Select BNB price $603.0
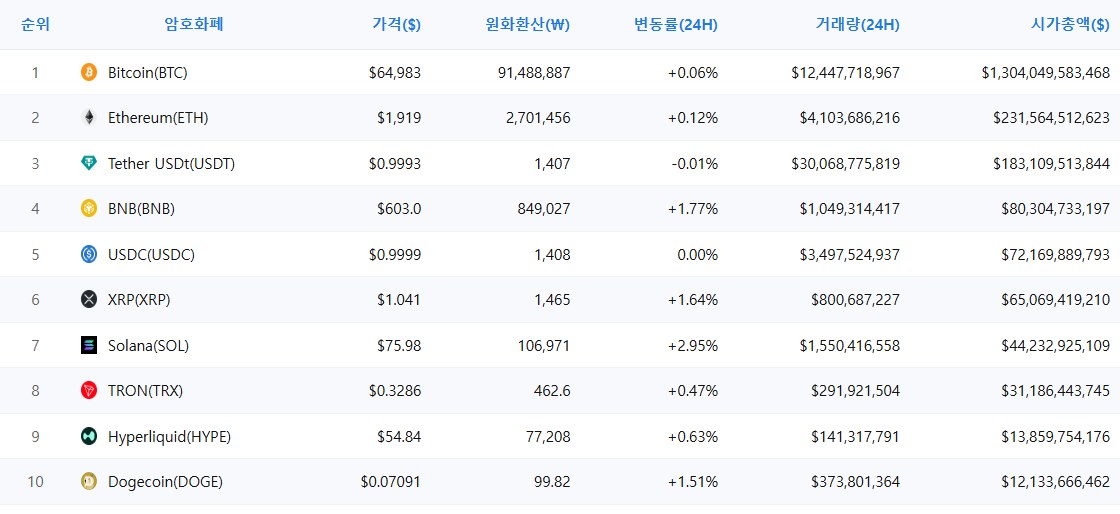Screen dimensions: 1120x514 pyautogui.click(x=399, y=209)
